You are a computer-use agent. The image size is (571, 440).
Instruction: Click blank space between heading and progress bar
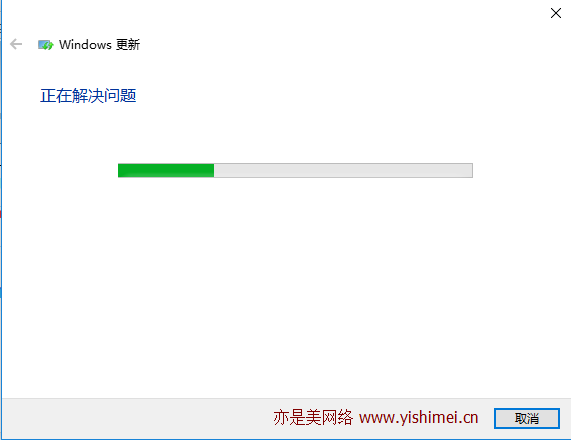point(286,133)
